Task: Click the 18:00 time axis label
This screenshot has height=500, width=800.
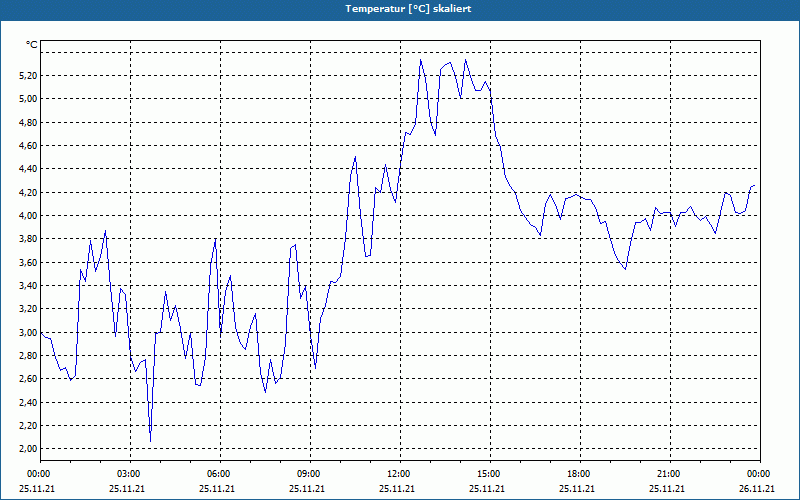Action: (x=580, y=474)
